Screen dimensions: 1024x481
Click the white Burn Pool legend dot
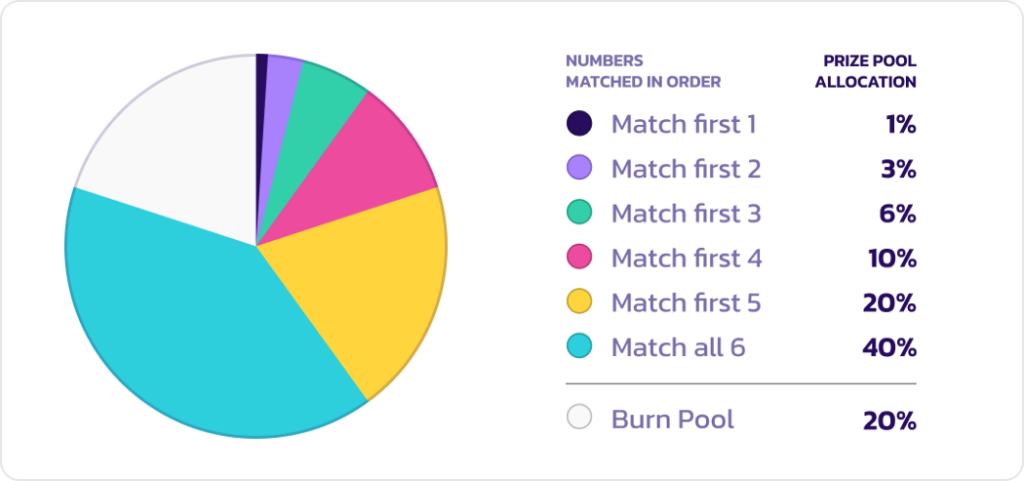579,417
